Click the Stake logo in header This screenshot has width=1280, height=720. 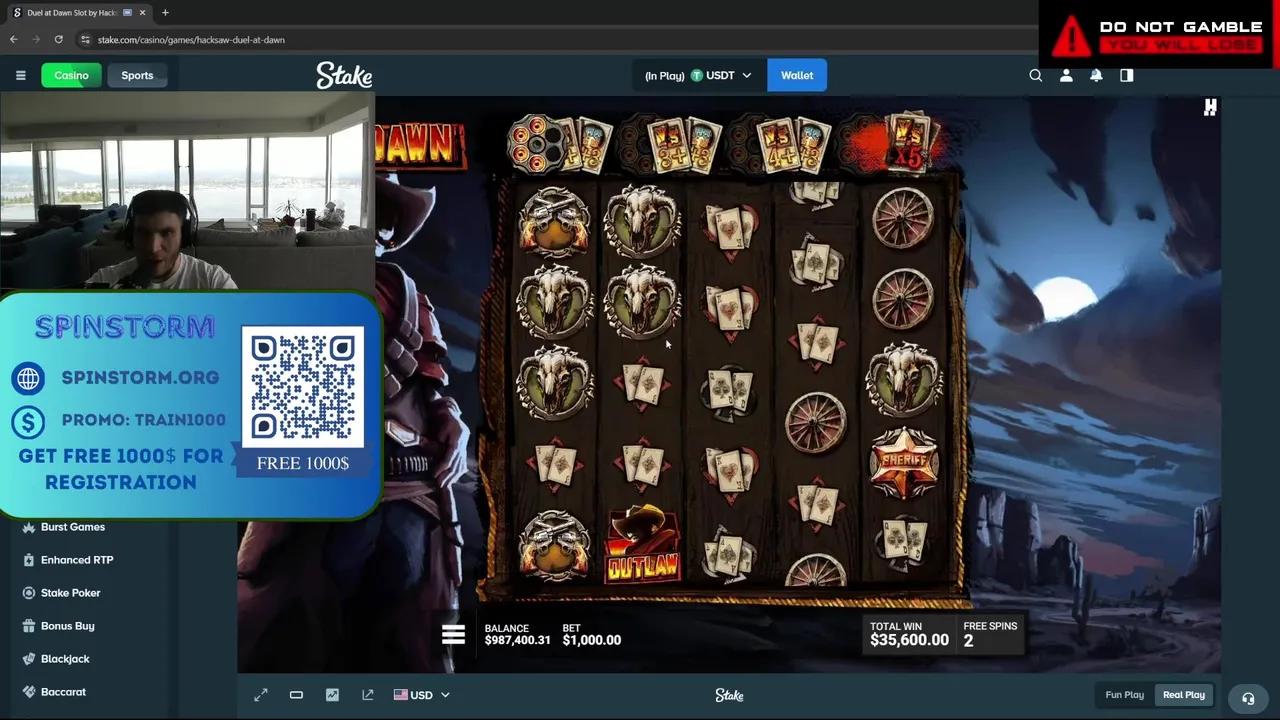344,75
